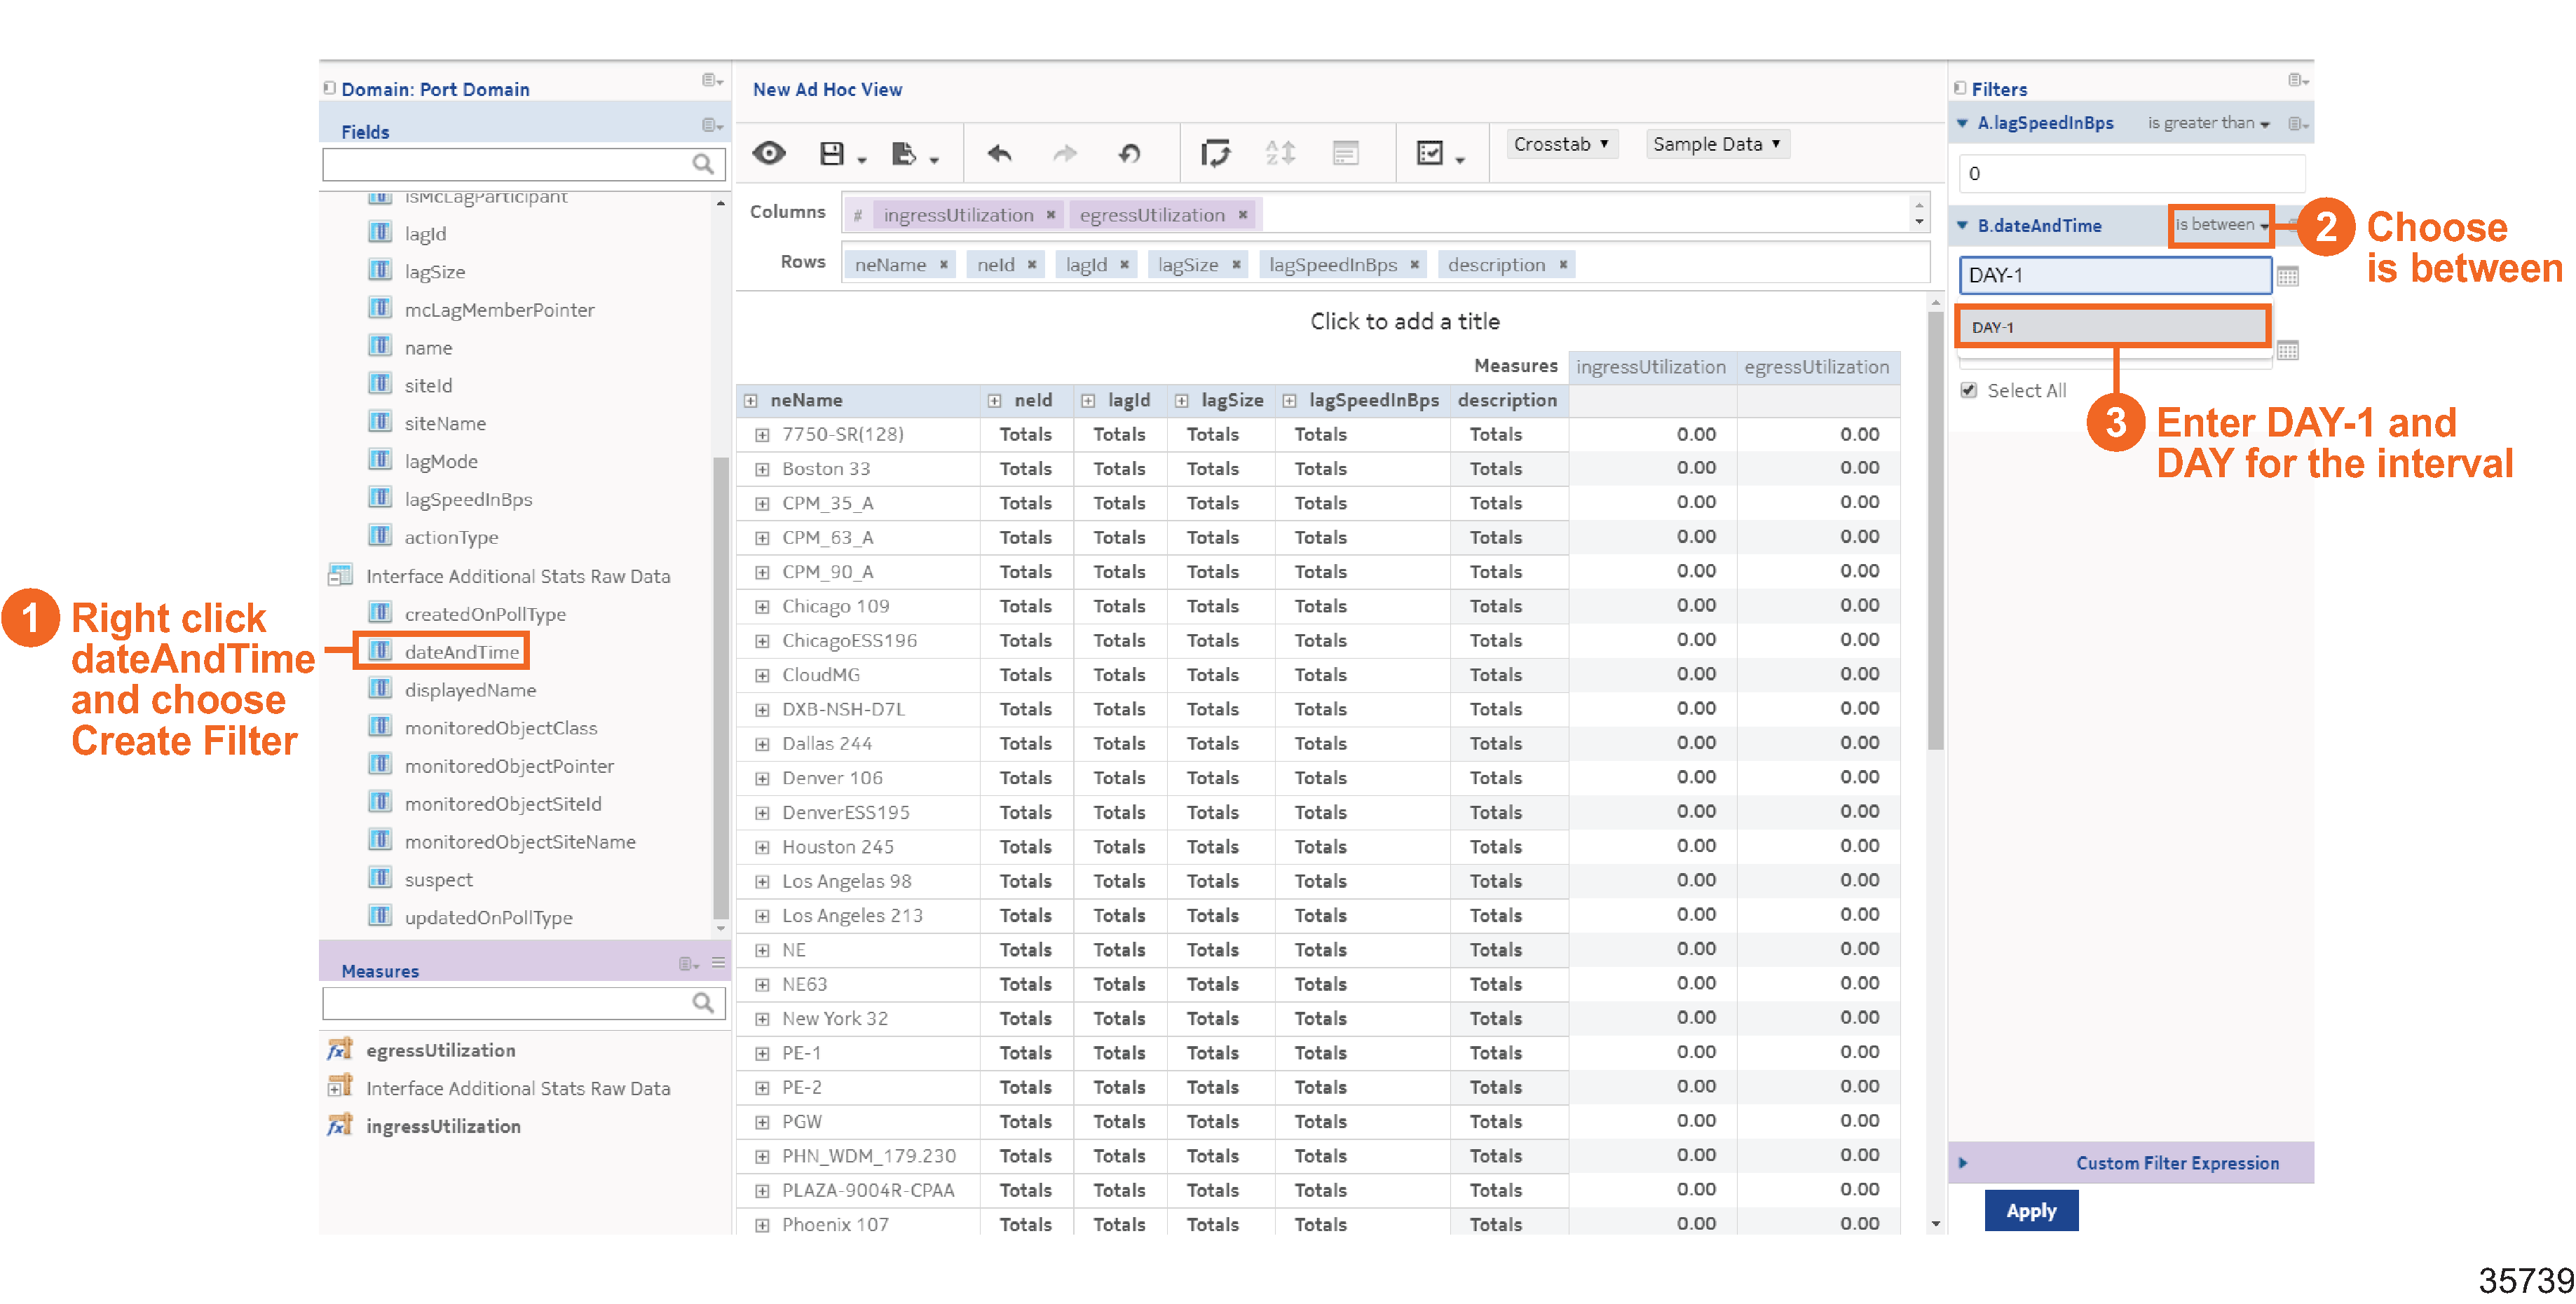Click the Fields search magnifier icon
This screenshot has height=1304, width=2576.
pos(703,163)
